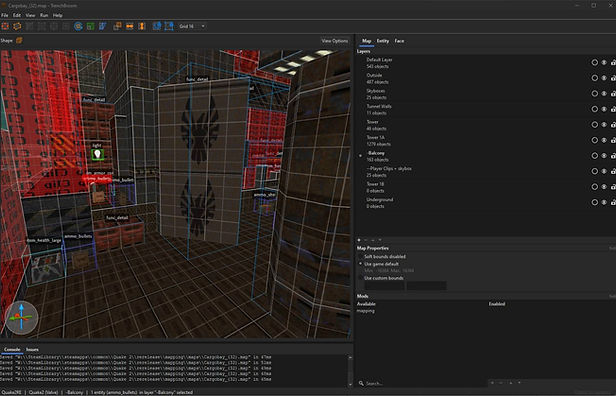Open the View Options dropdown
Screen dimensions: 616x396
click(x=335, y=41)
